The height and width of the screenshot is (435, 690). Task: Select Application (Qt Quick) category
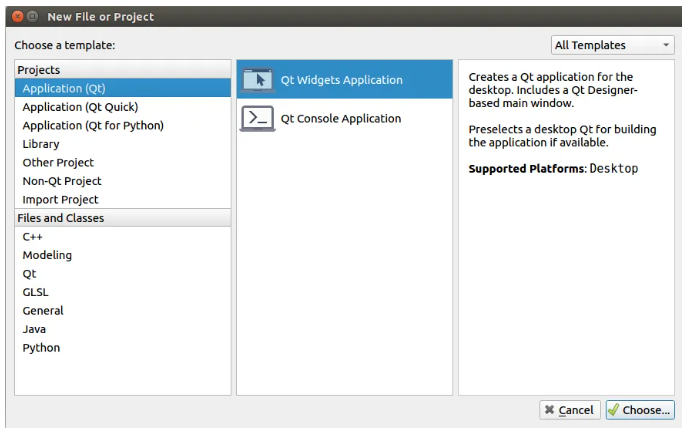[x=123, y=107]
